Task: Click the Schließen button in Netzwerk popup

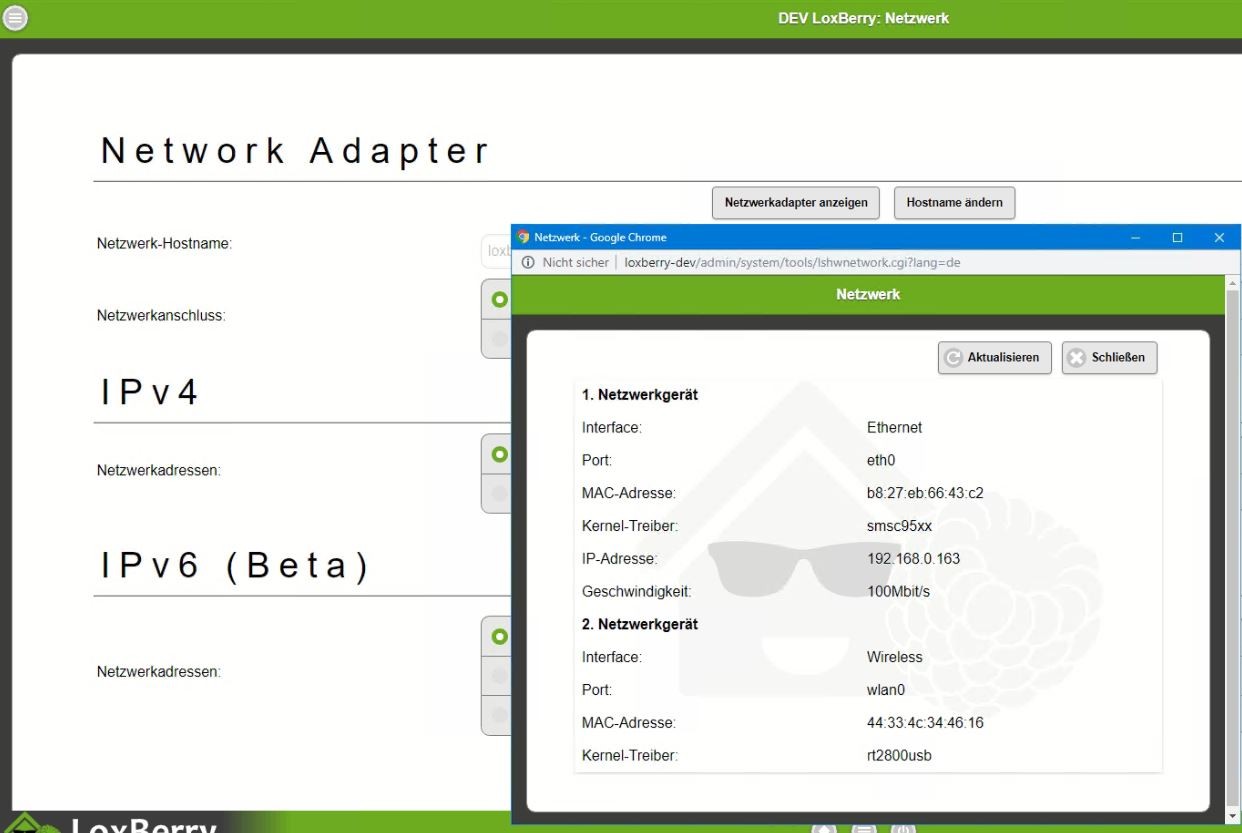Action: click(1109, 357)
